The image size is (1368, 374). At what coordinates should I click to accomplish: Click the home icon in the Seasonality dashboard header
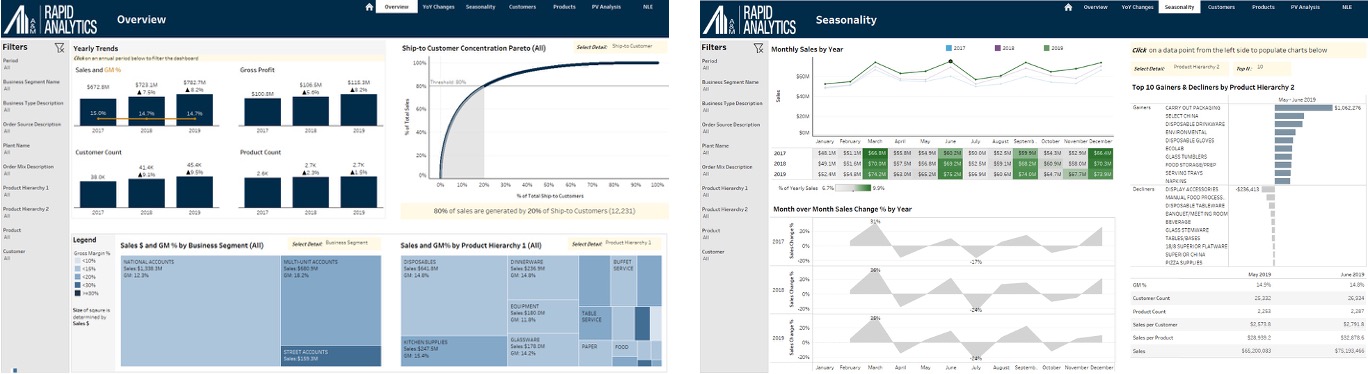click(1068, 7)
